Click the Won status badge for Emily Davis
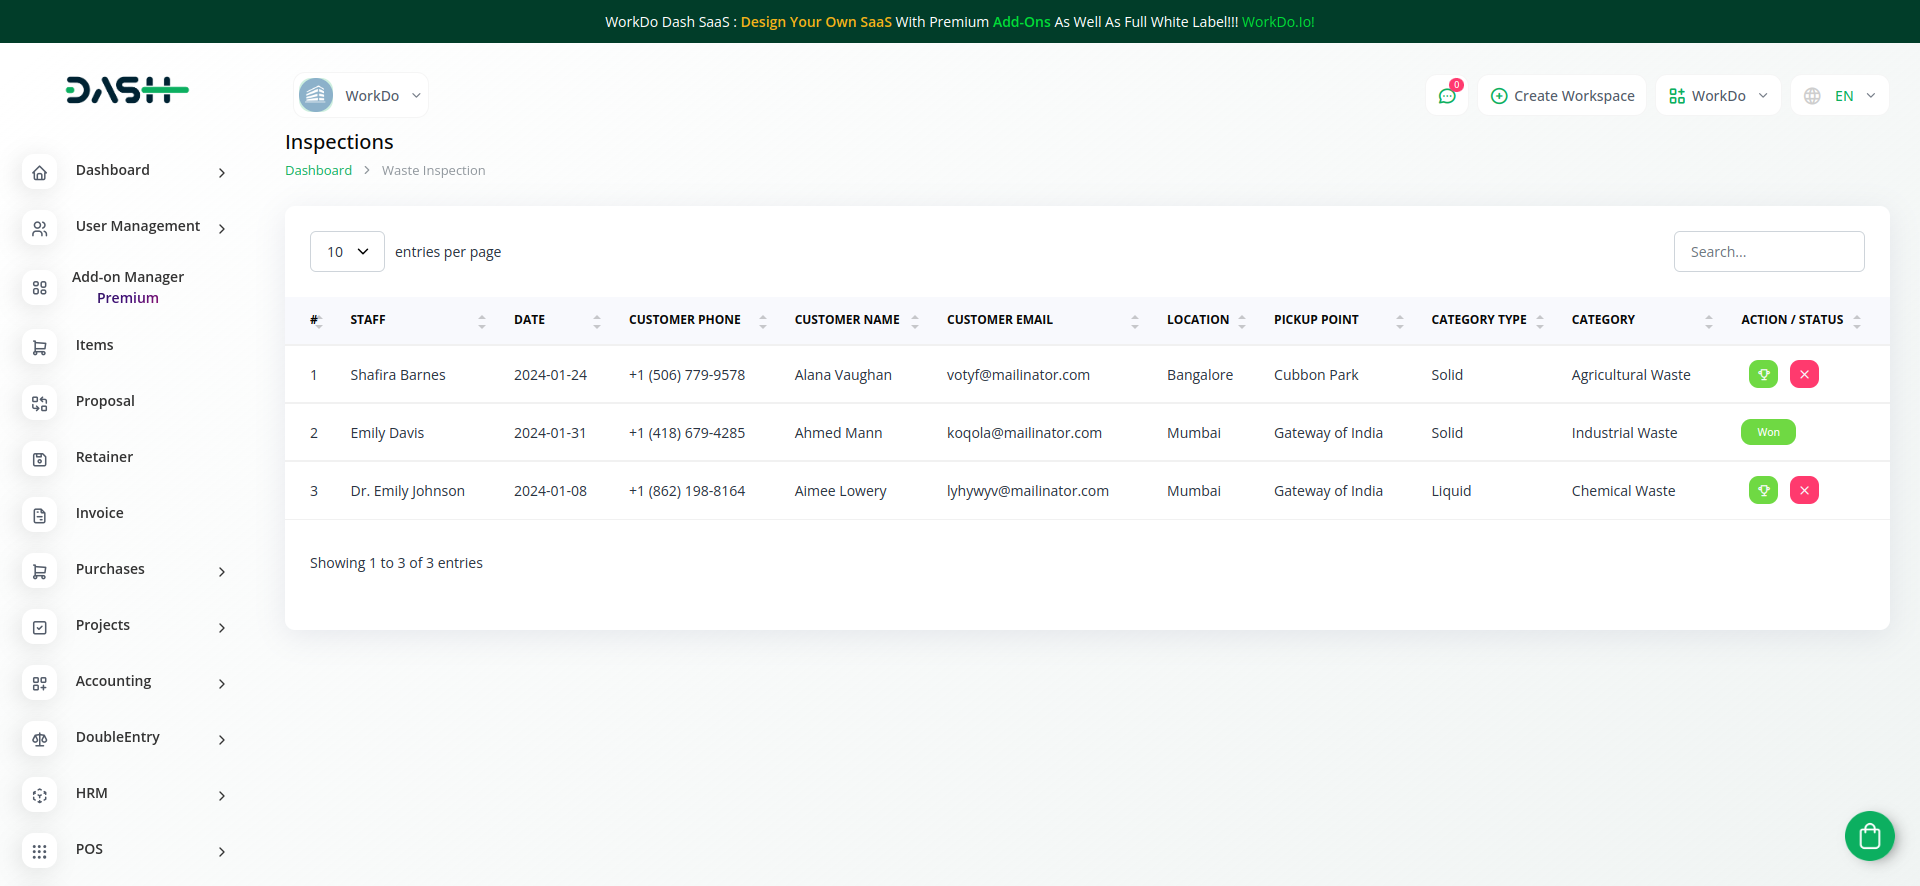Screen dimensions: 1920x886 pyautogui.click(x=1768, y=432)
